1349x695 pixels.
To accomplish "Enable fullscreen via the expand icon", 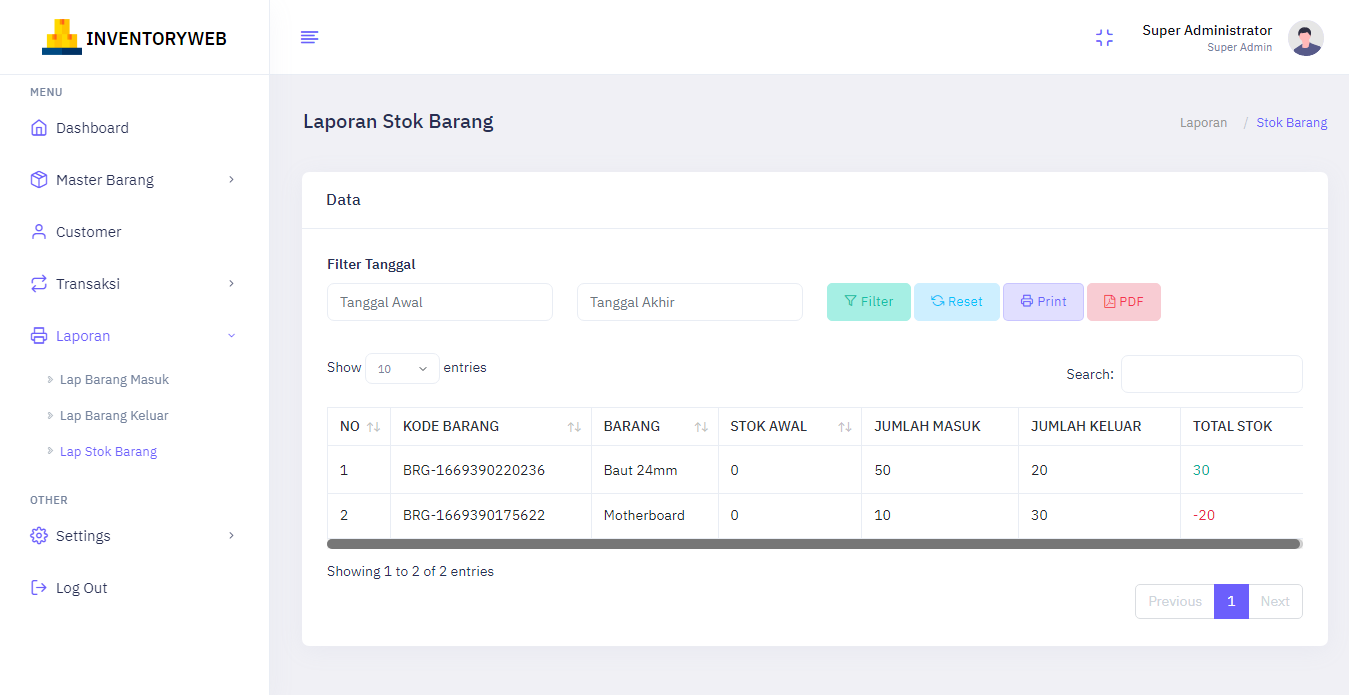I will pyautogui.click(x=1104, y=37).
